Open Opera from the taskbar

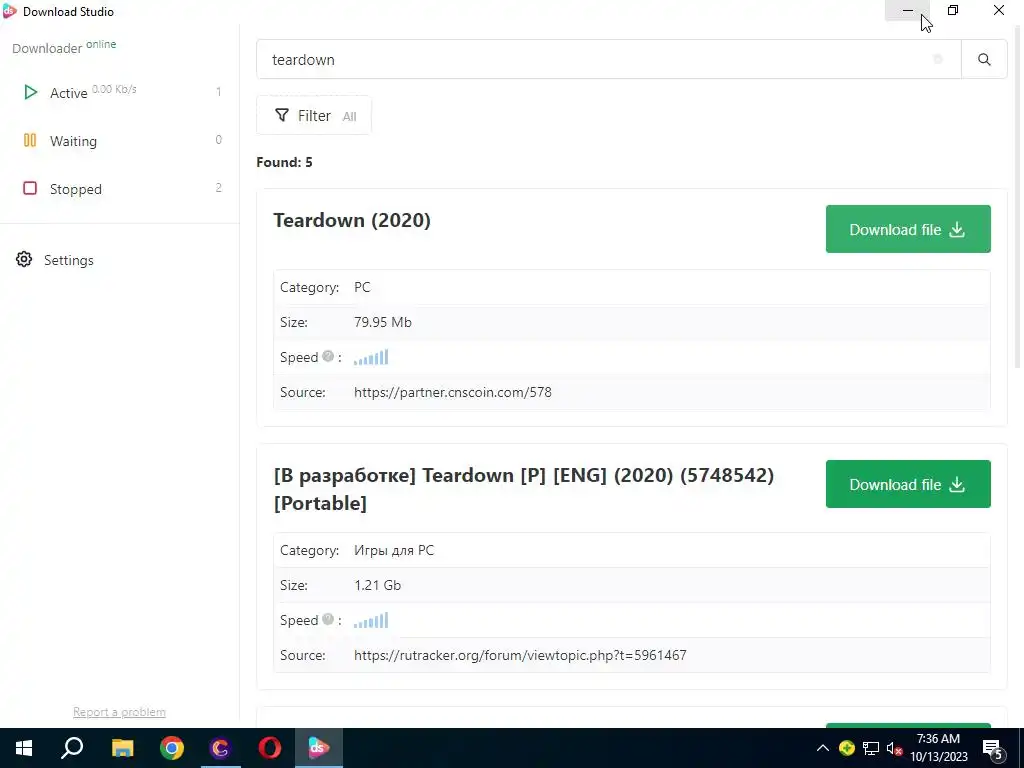[x=270, y=748]
